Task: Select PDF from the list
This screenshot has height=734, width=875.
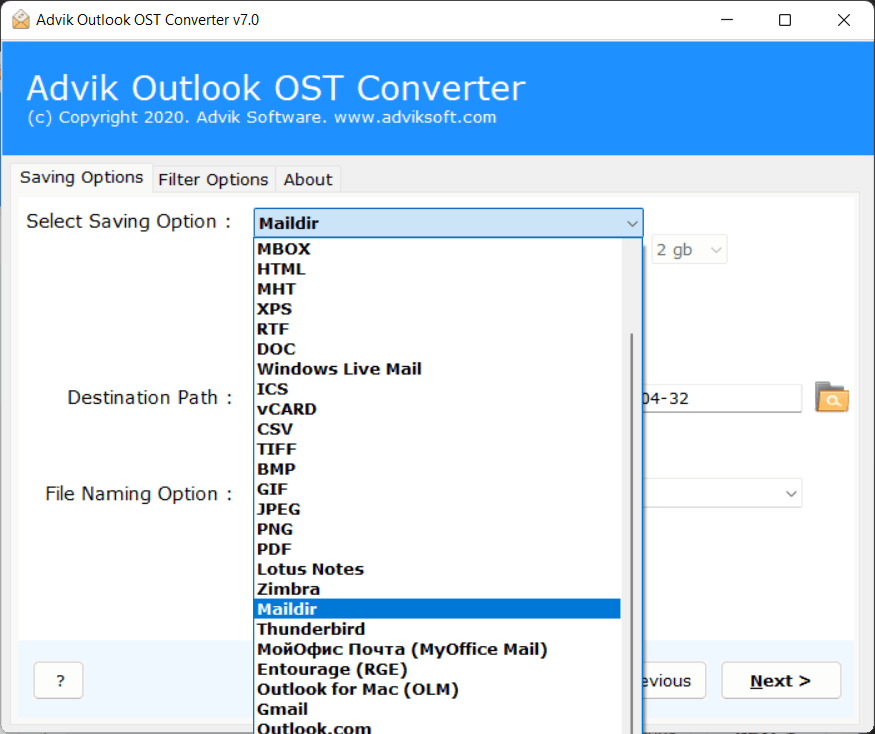Action: pos(437,549)
